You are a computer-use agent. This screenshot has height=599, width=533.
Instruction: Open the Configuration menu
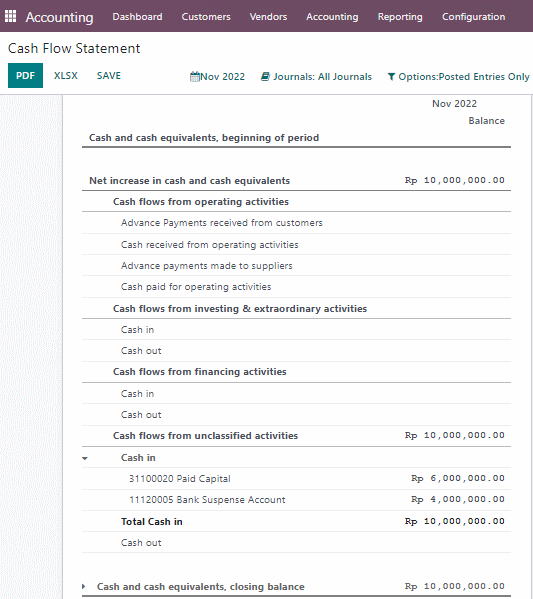coord(473,17)
